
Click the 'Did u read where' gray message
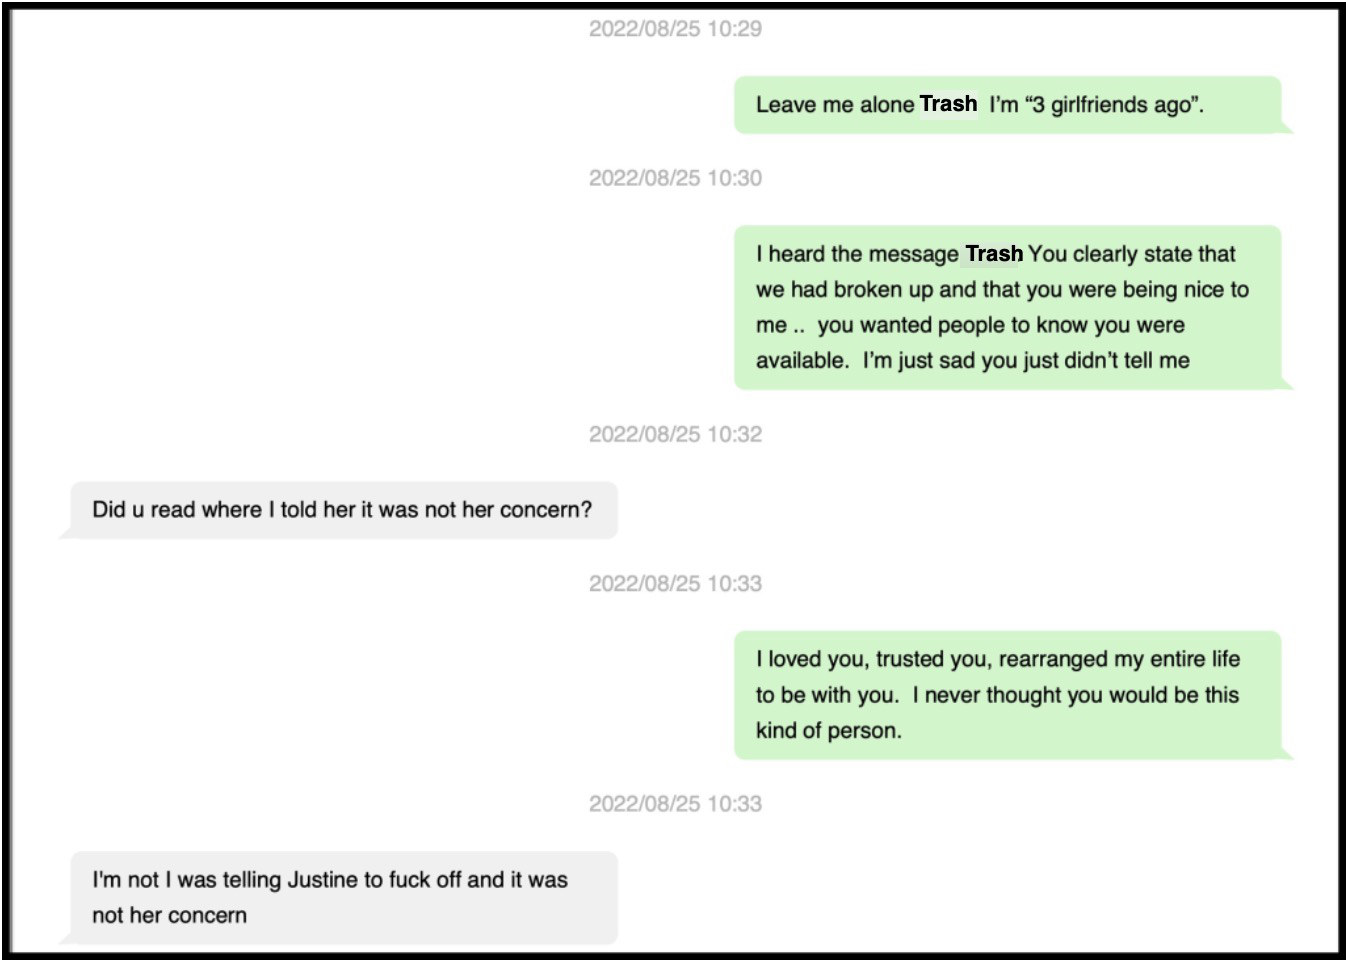click(x=343, y=510)
